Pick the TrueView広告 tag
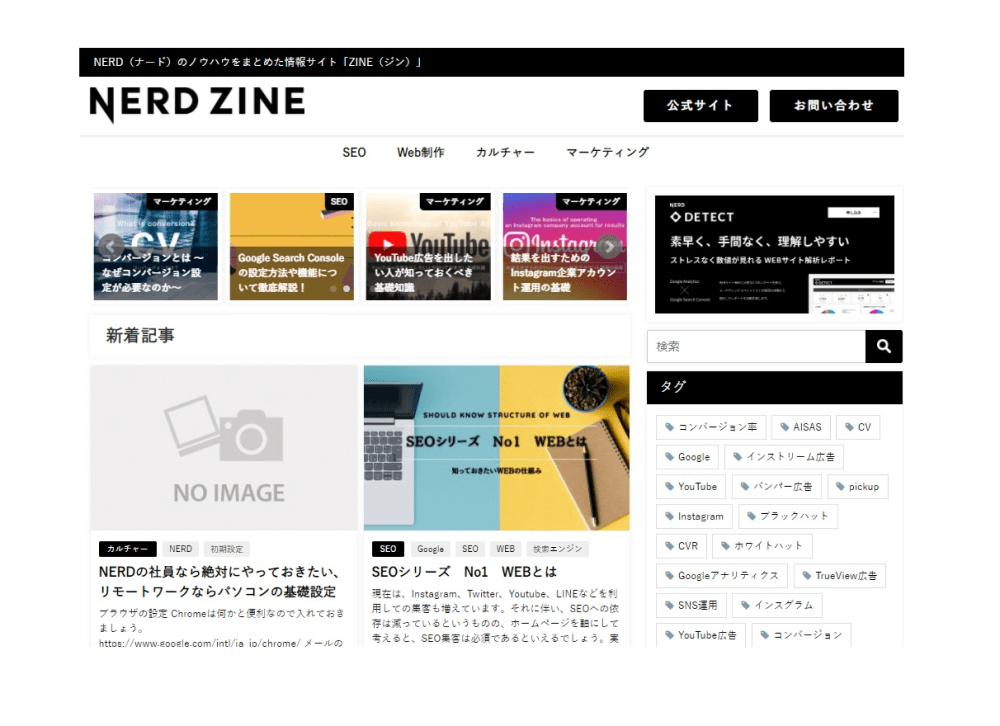Viewport: 1000px width, 726px height. (x=839, y=576)
